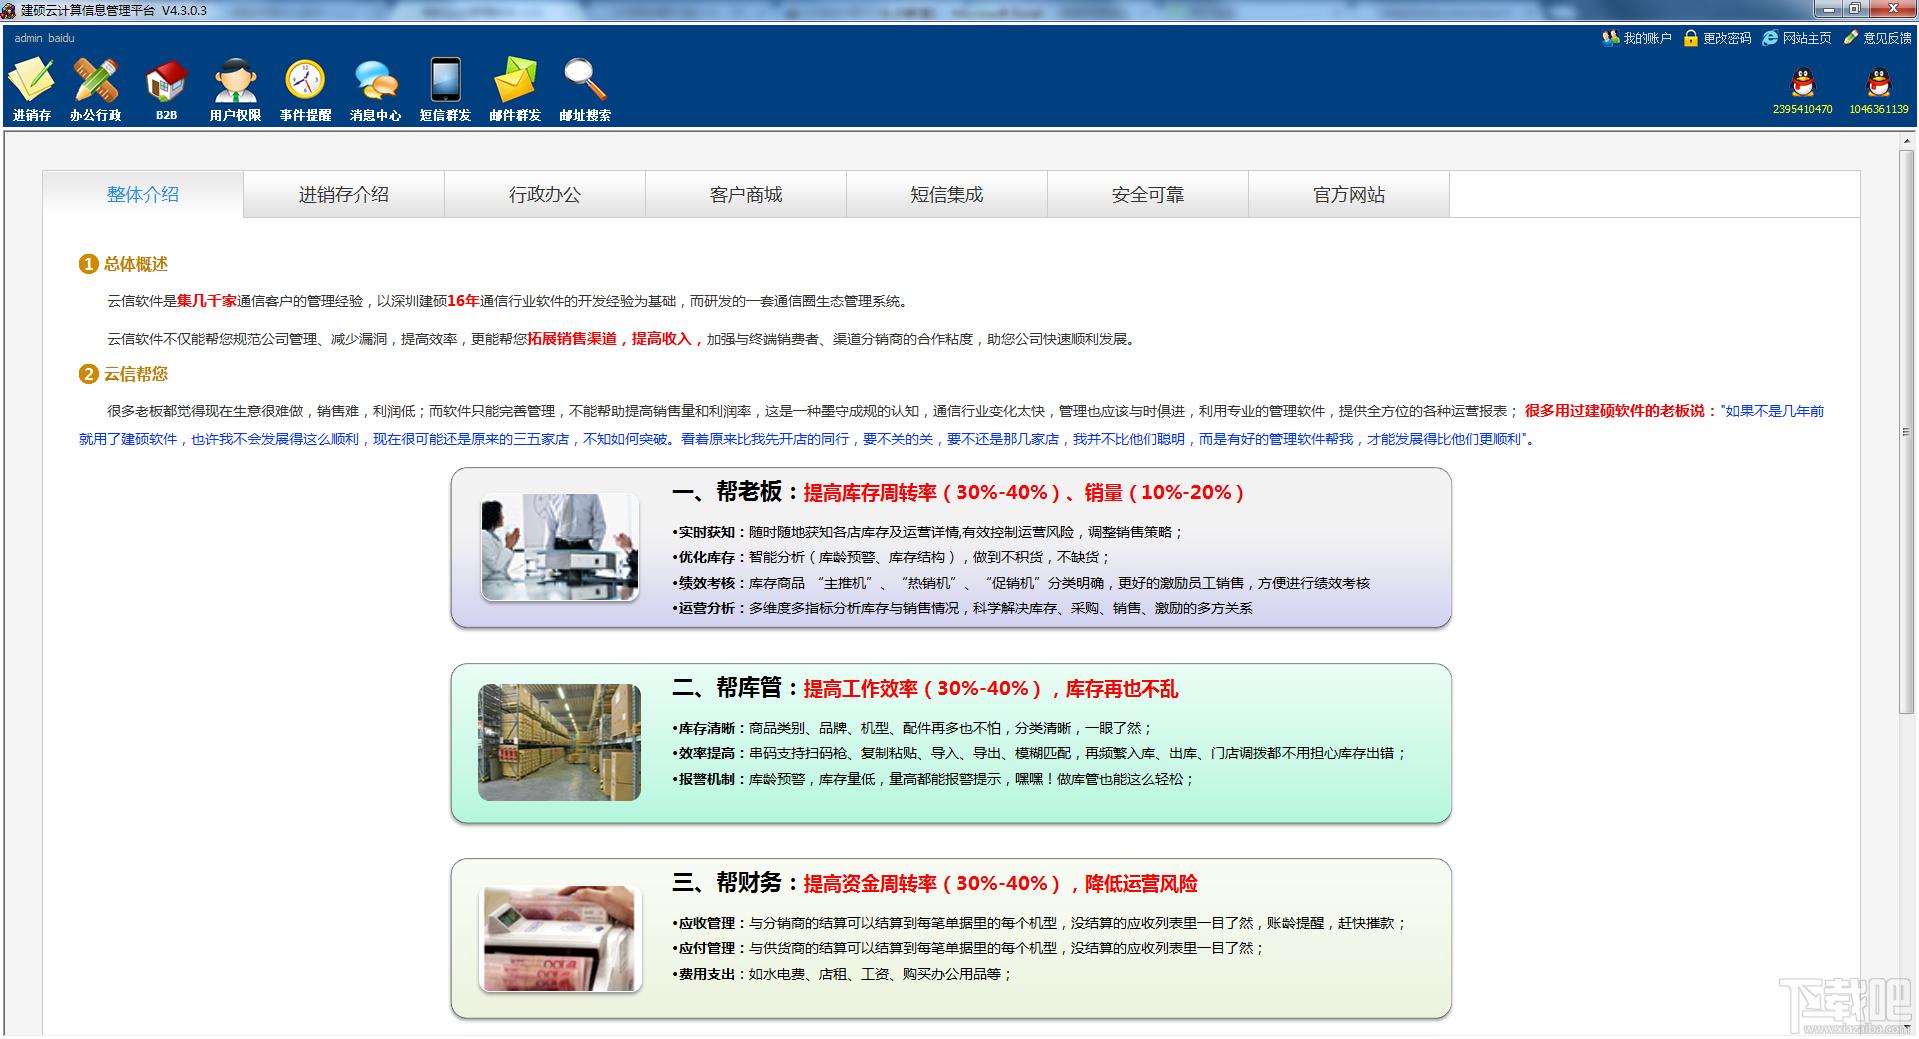The height and width of the screenshot is (1039, 1919).
Task: Click red text 集几千家
Action: click(x=207, y=301)
